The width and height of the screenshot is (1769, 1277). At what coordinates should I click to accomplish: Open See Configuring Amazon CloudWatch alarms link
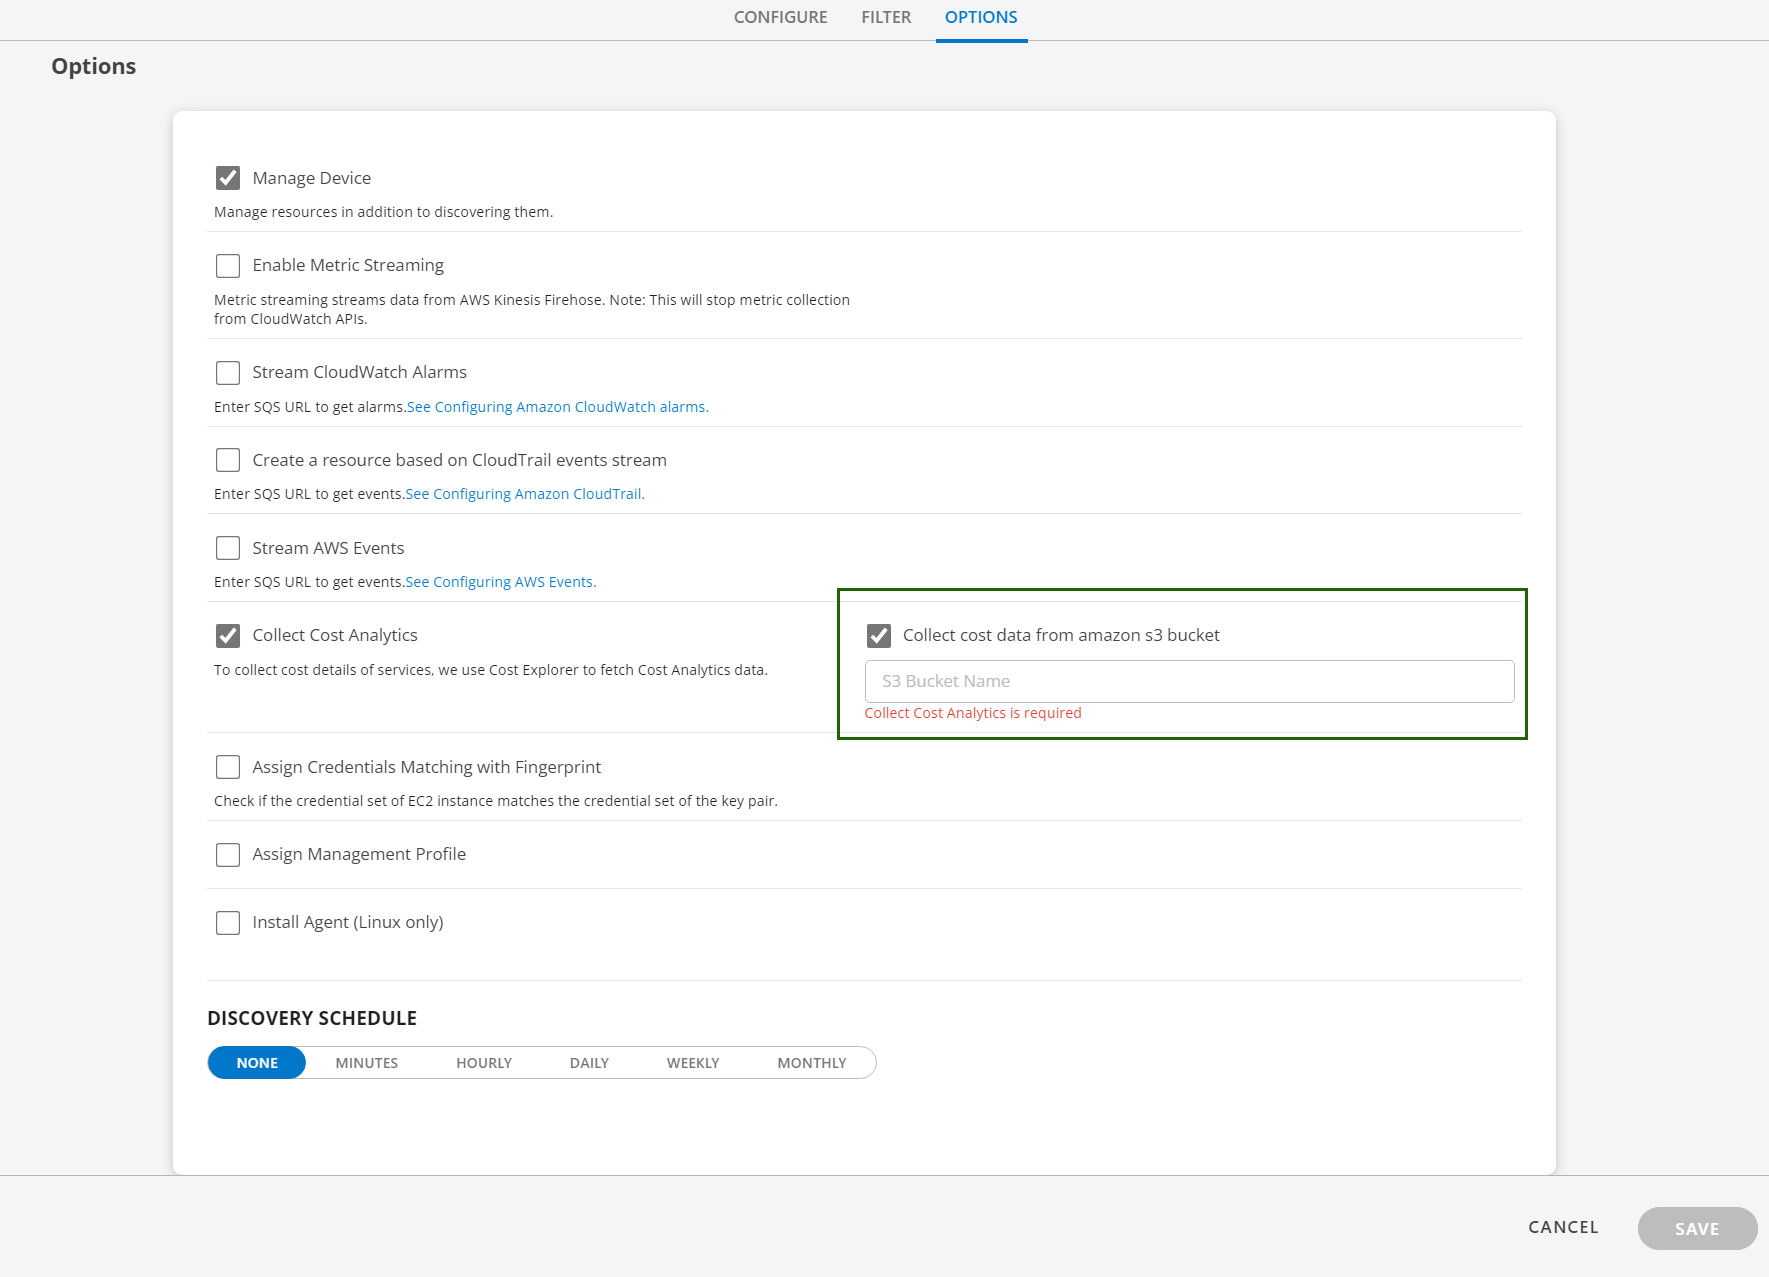click(557, 407)
